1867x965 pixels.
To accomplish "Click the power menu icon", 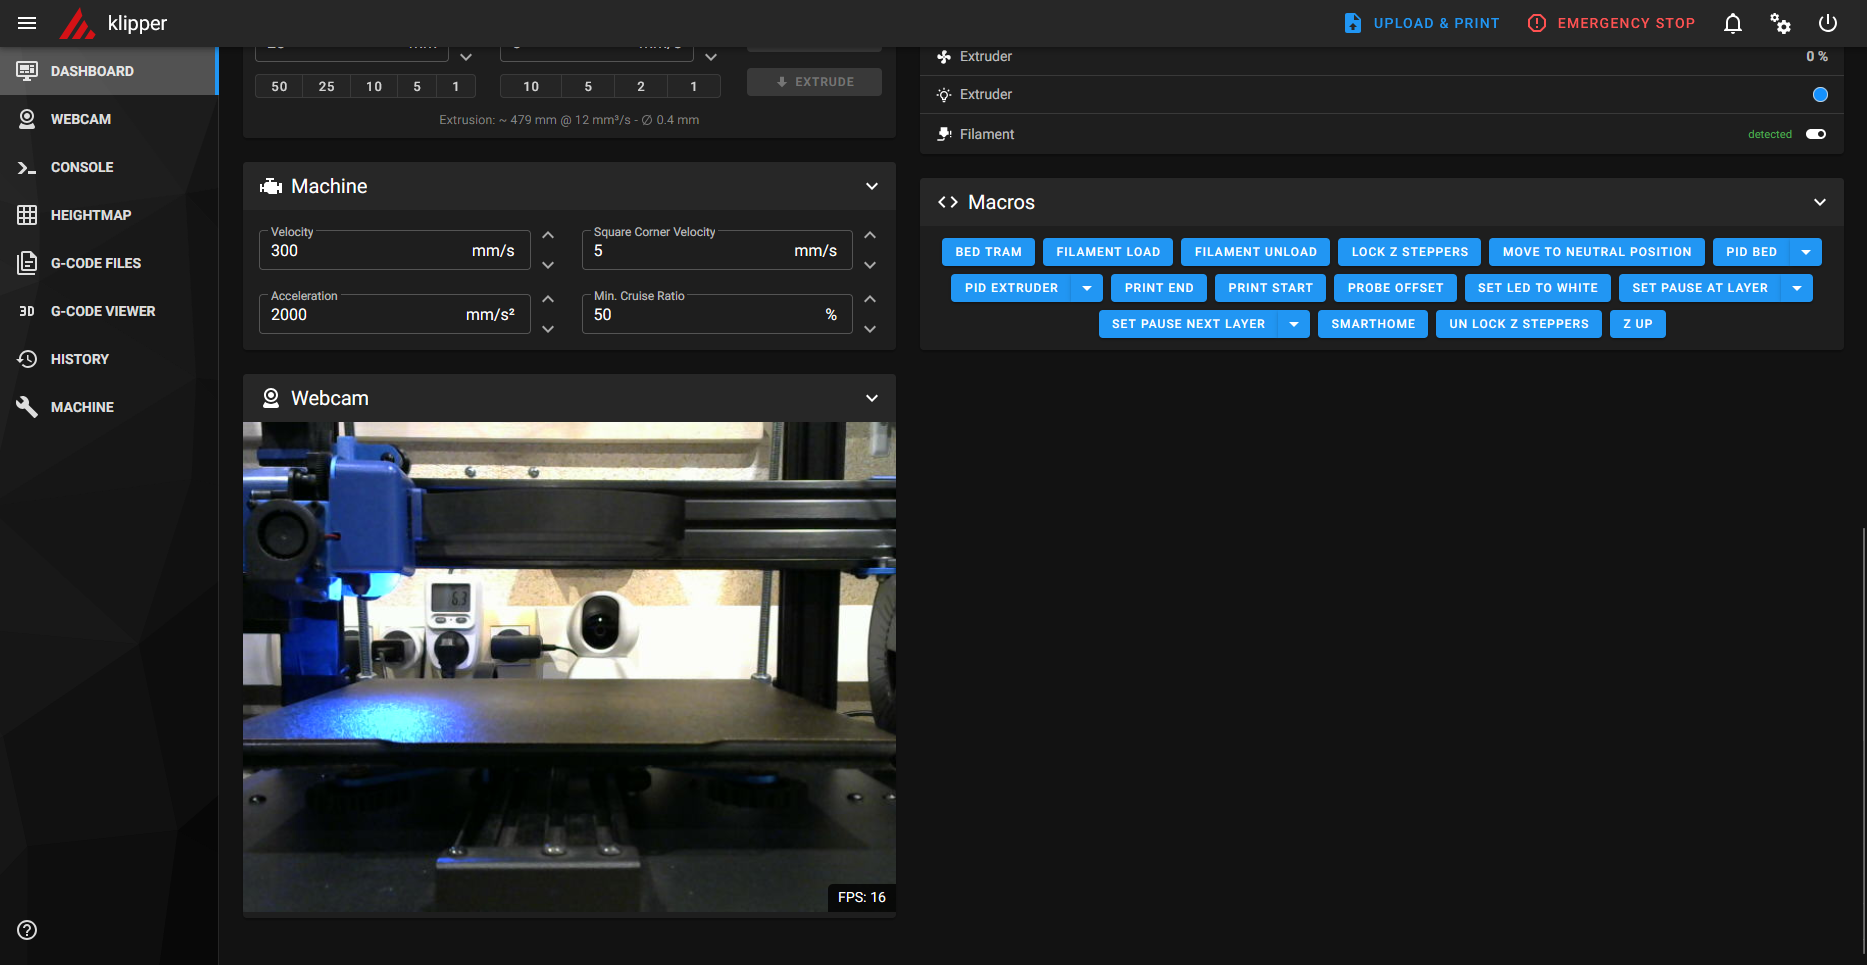I will (1827, 23).
